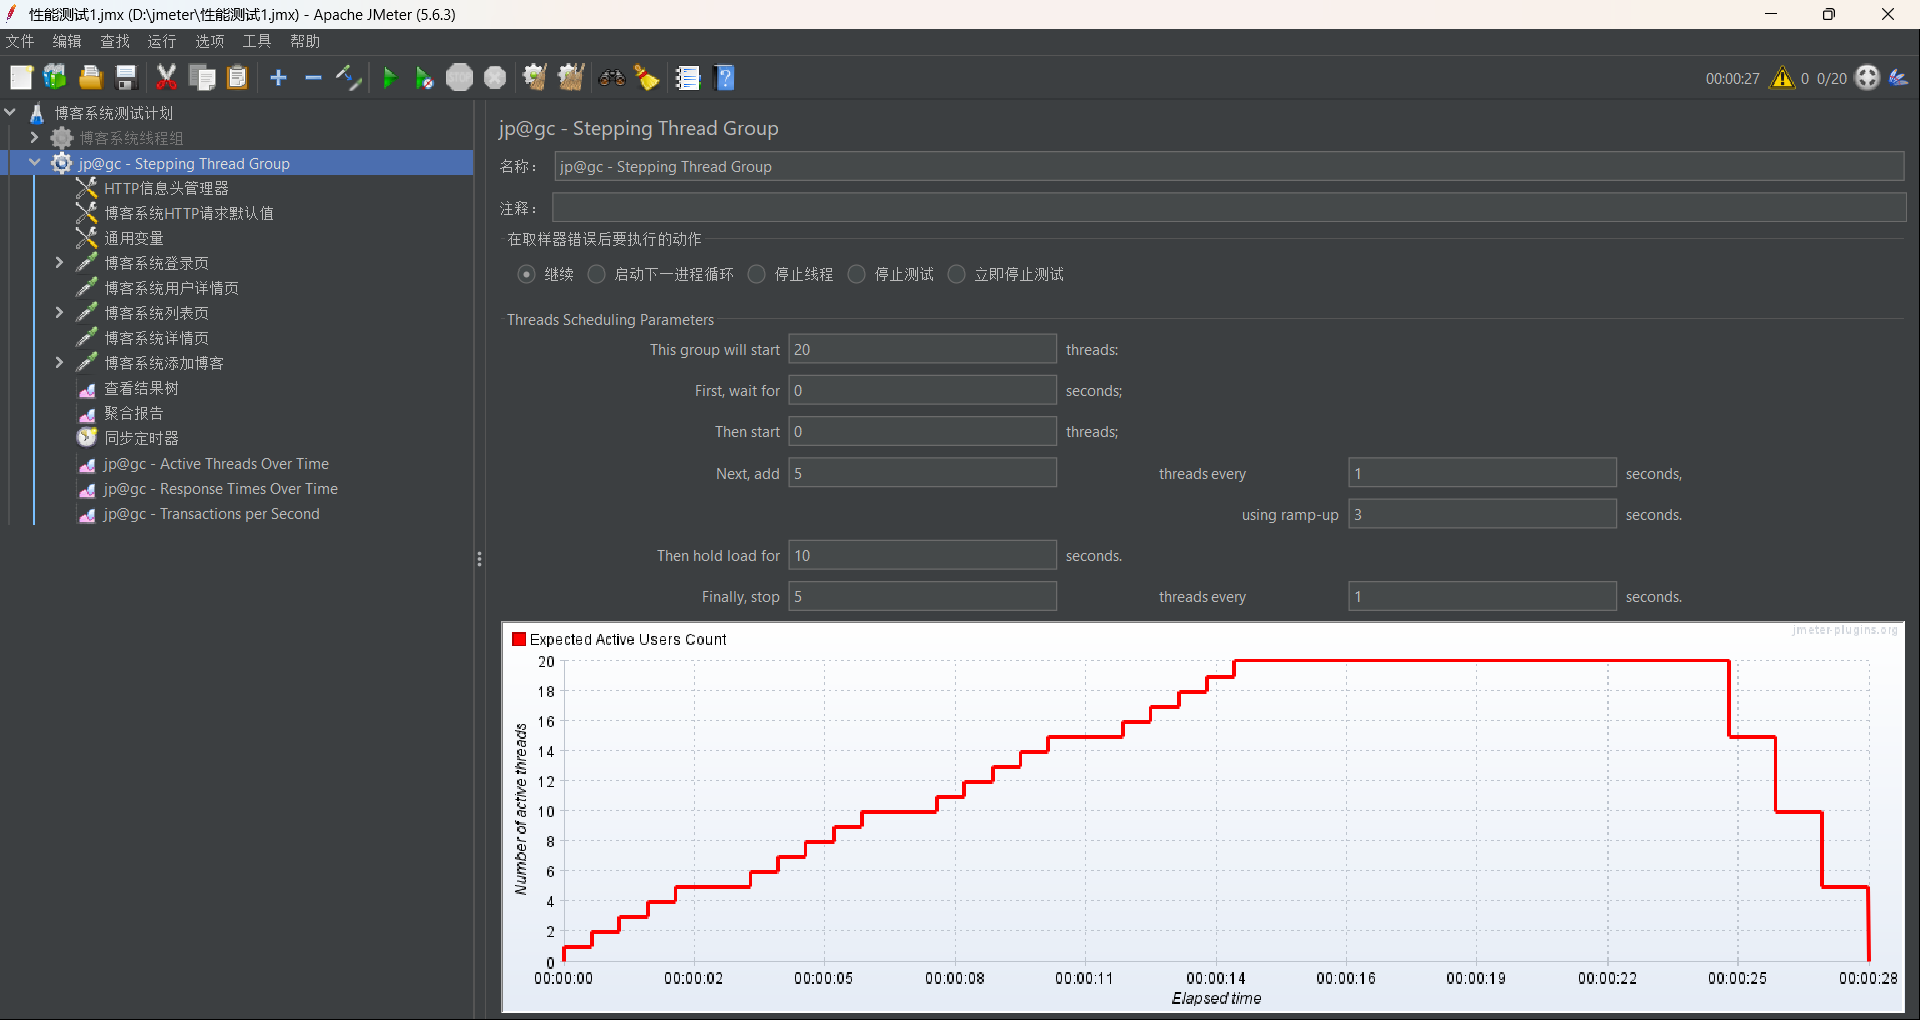Click the 注释 comments input field
1920x1020 pixels.
coord(1229,208)
